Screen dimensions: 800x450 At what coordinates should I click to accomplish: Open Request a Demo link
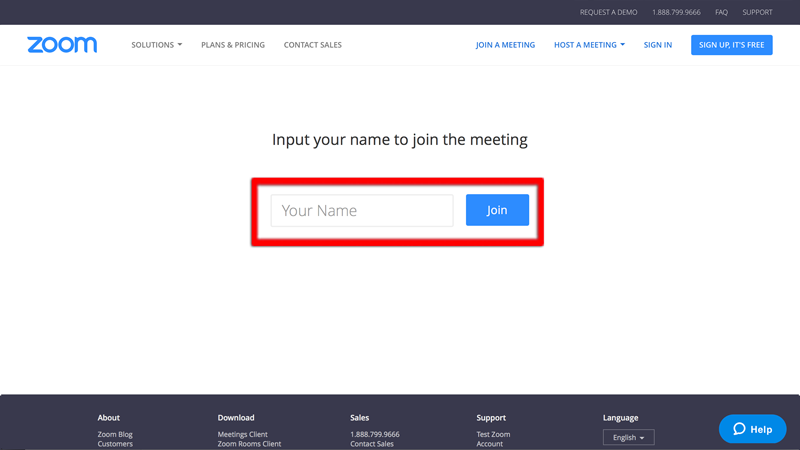608,12
